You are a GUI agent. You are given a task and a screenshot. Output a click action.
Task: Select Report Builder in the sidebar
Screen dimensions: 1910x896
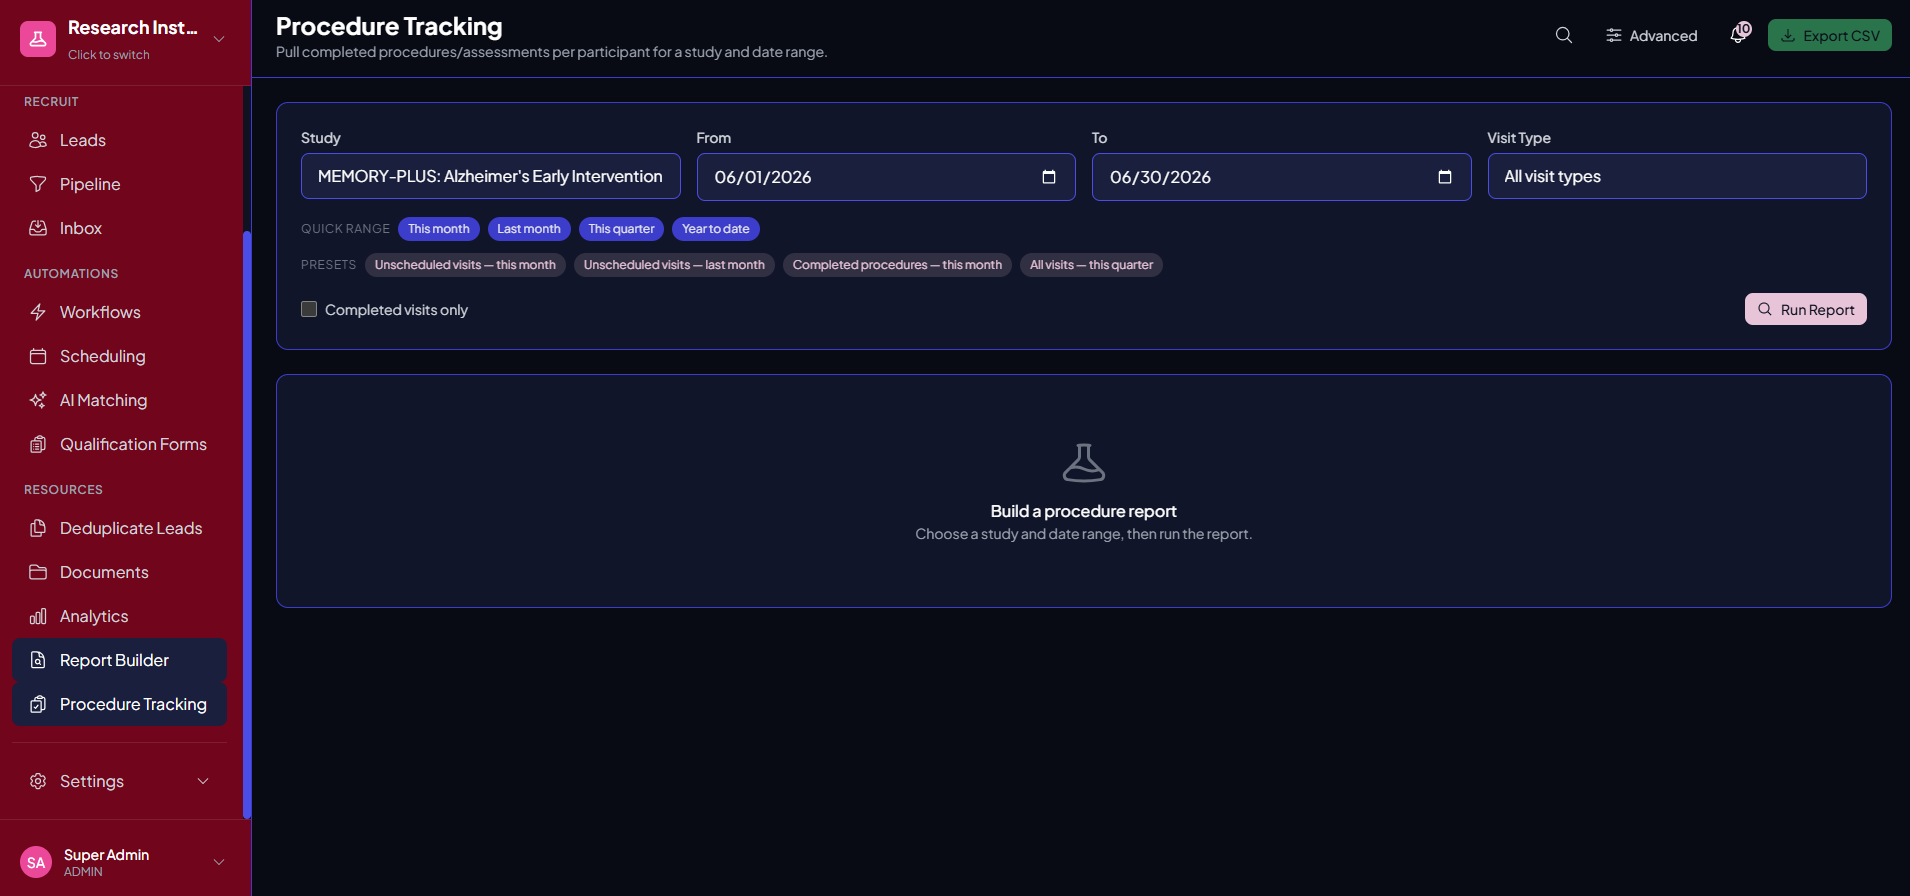119,660
